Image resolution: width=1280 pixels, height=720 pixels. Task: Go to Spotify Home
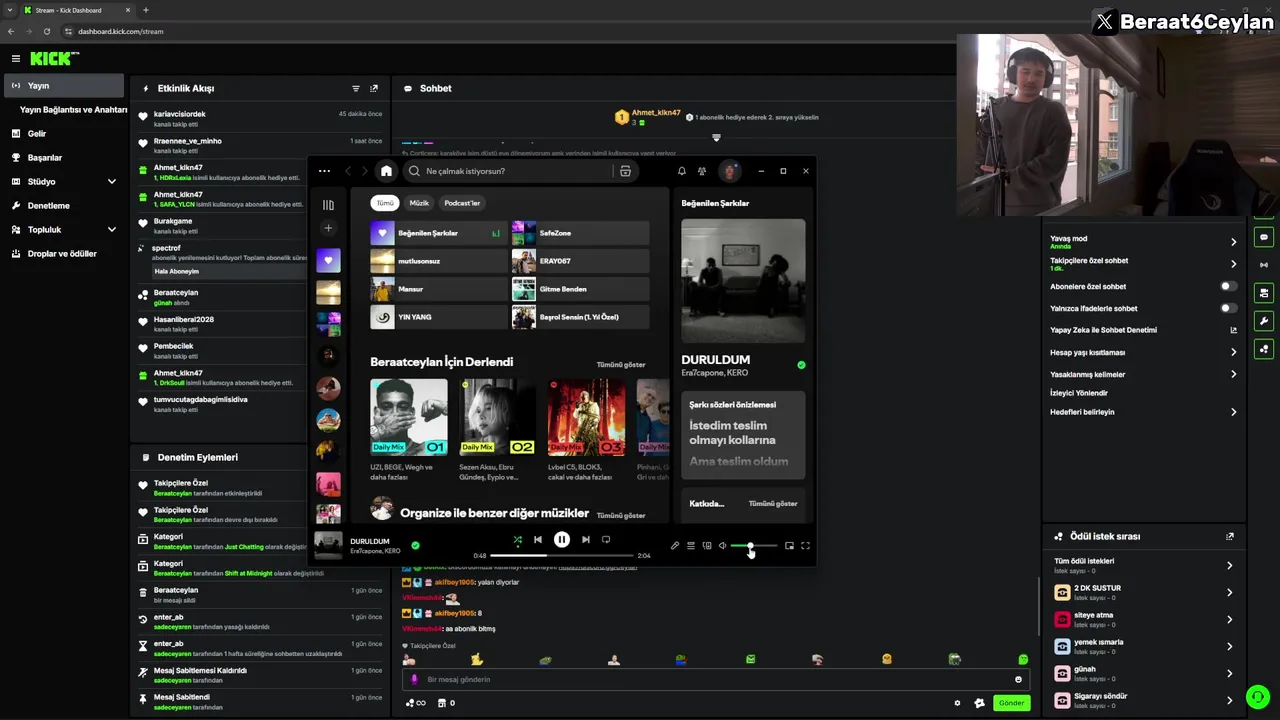386,171
